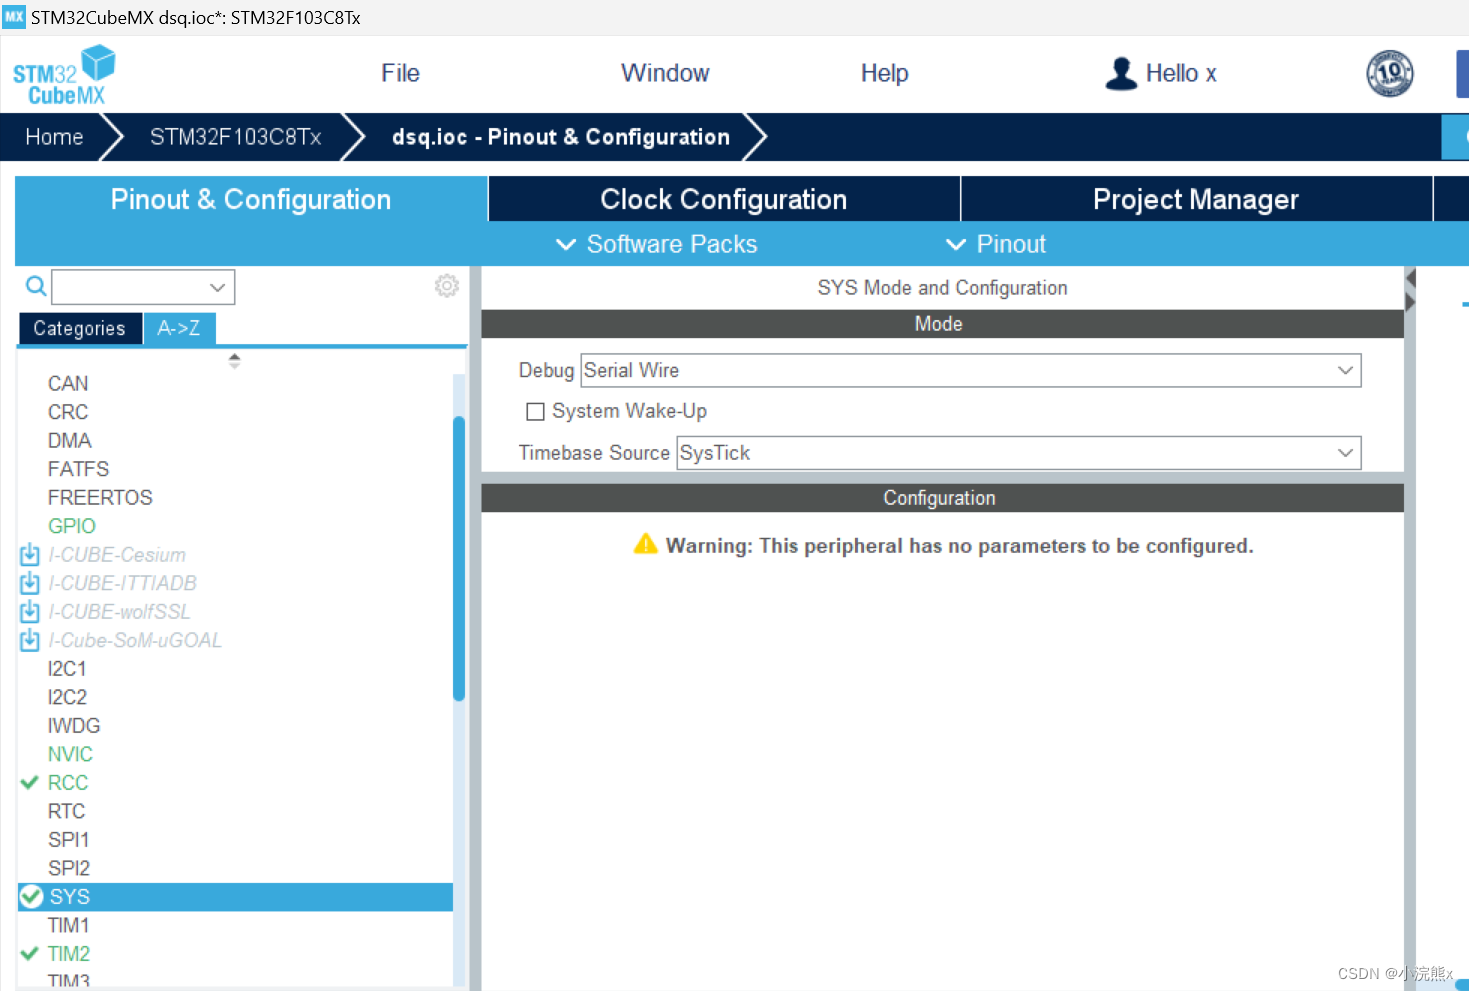Go to the Home breadcrumb
Viewport: 1469px width, 991px height.
click(54, 137)
